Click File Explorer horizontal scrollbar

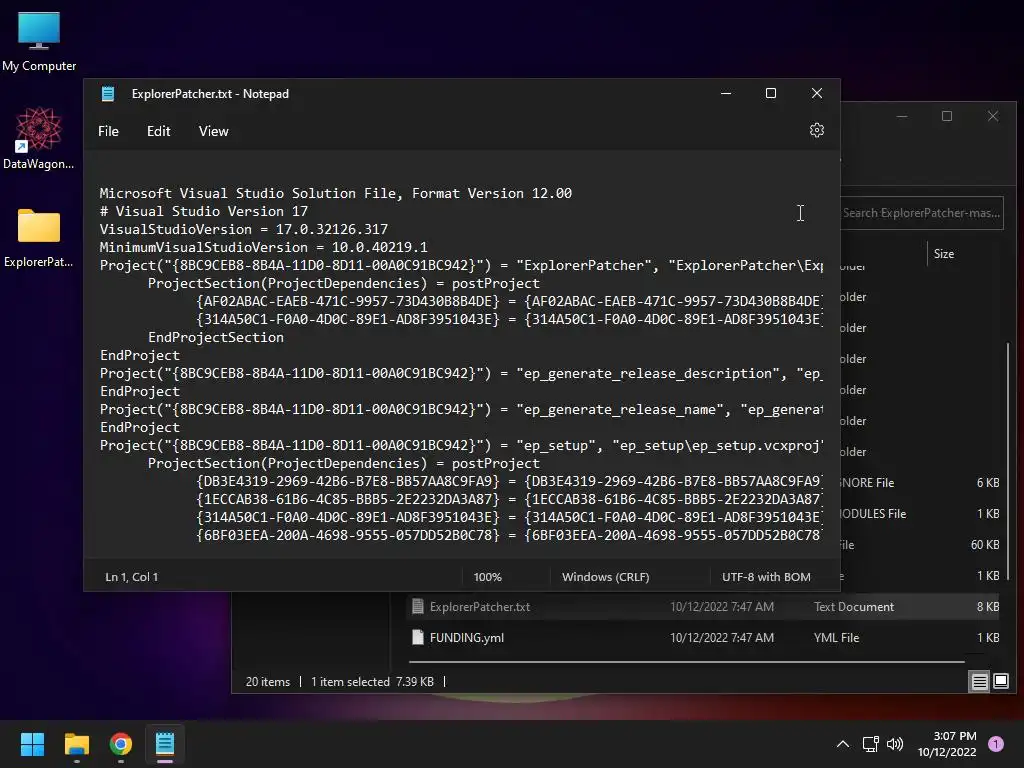686,662
